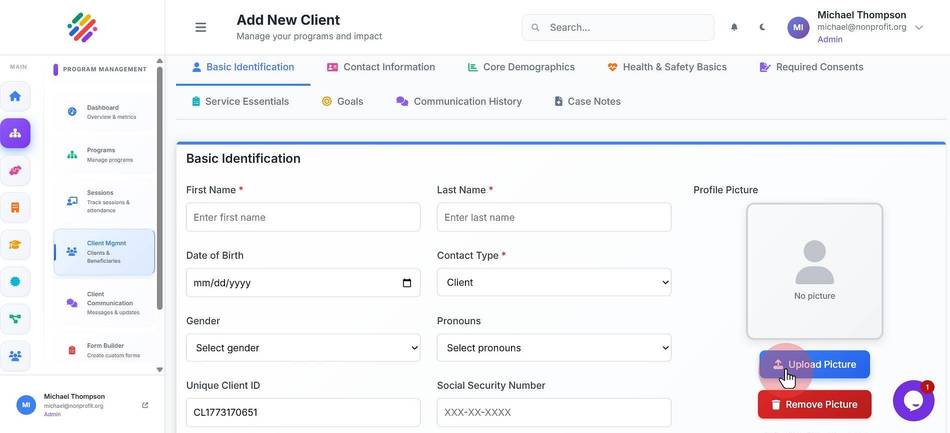Click the Programs hierarchy icon
Image resolution: width=950 pixels, height=433 pixels.
pyautogui.click(x=72, y=154)
